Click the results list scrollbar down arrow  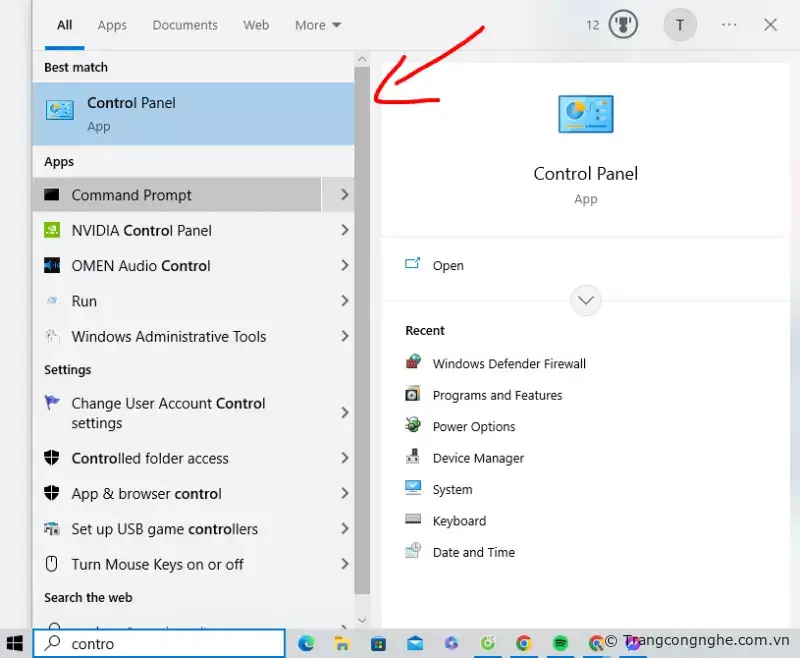pyautogui.click(x=362, y=620)
